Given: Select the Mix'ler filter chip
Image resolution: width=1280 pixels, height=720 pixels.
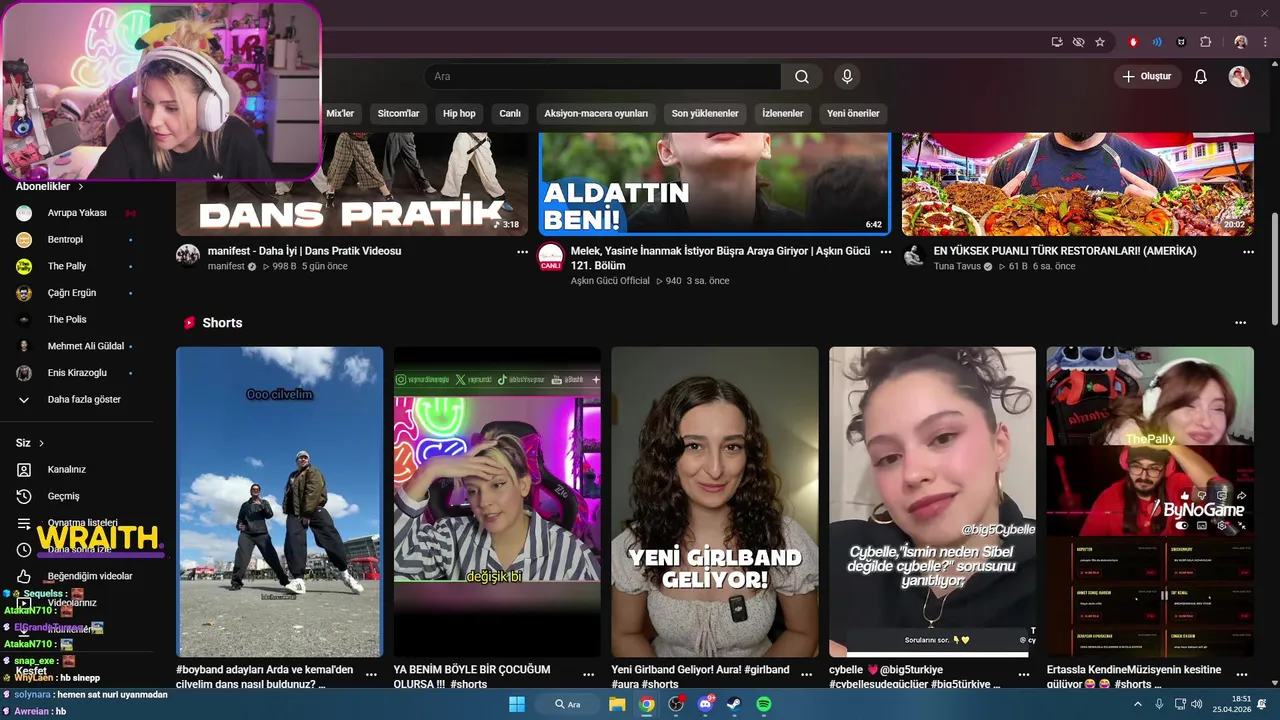Looking at the screenshot, I should (340, 113).
